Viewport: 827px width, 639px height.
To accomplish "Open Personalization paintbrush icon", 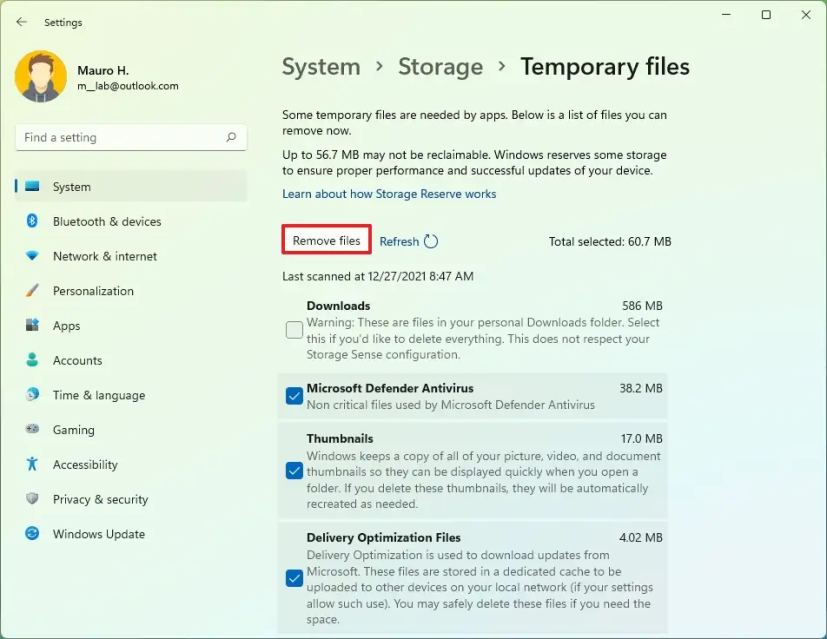I will [33, 291].
